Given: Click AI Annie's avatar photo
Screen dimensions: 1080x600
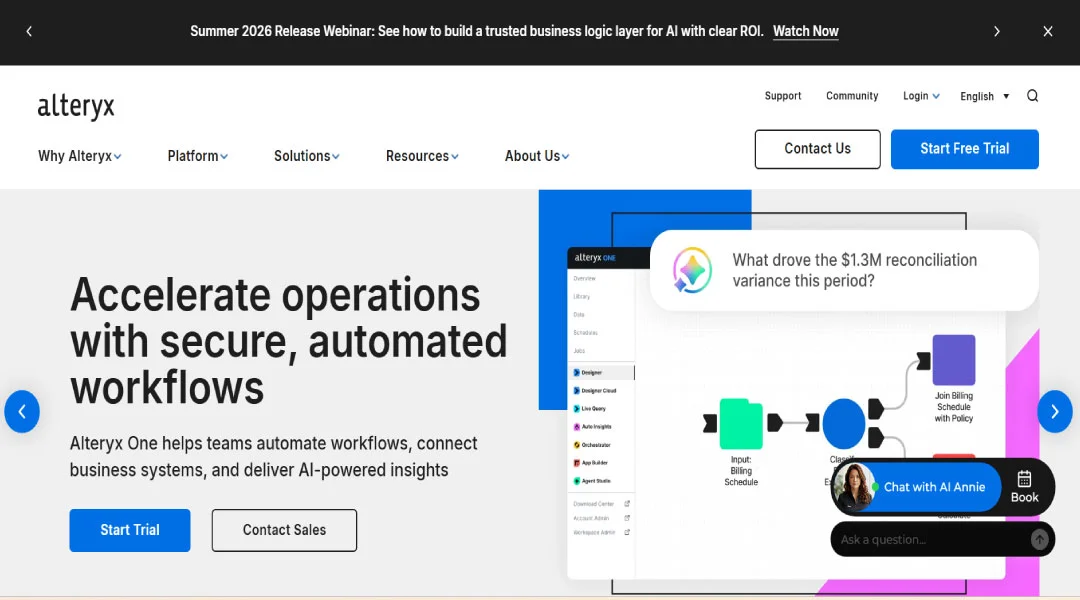Looking at the screenshot, I should pos(853,486).
